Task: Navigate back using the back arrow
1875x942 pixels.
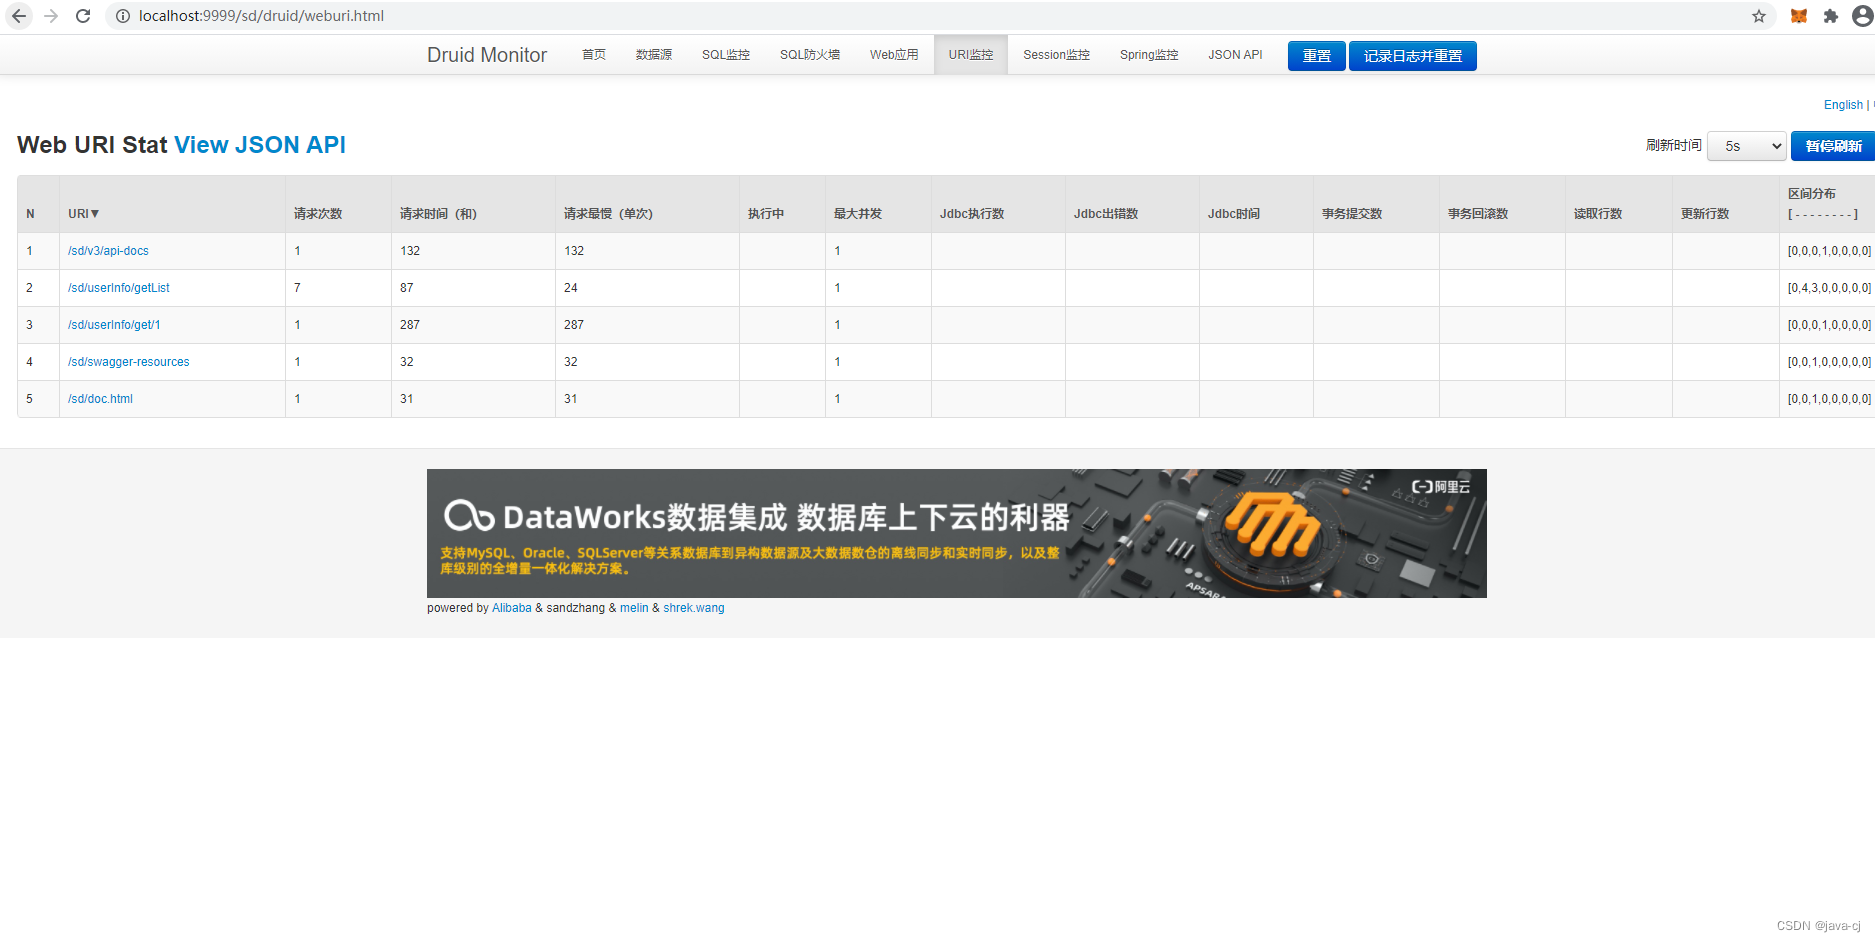Action: pyautogui.click(x=18, y=16)
